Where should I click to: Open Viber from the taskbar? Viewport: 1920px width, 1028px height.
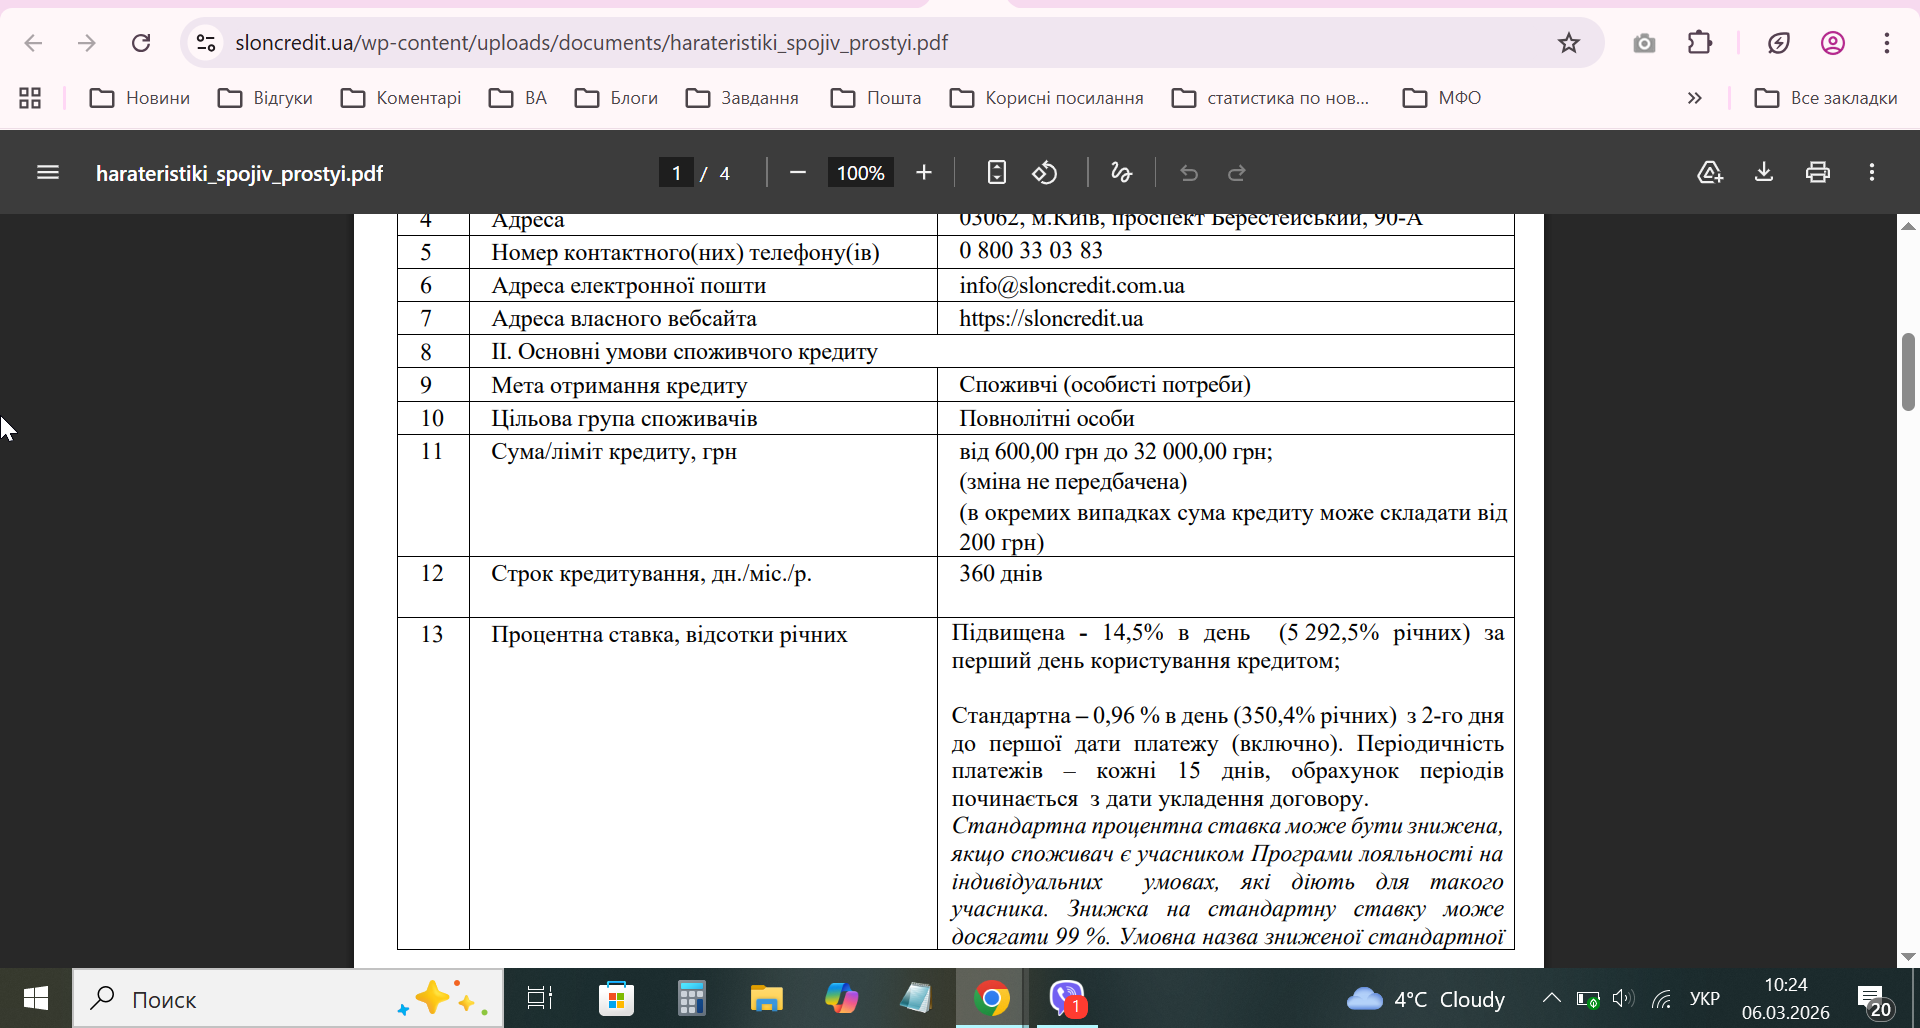(1067, 998)
